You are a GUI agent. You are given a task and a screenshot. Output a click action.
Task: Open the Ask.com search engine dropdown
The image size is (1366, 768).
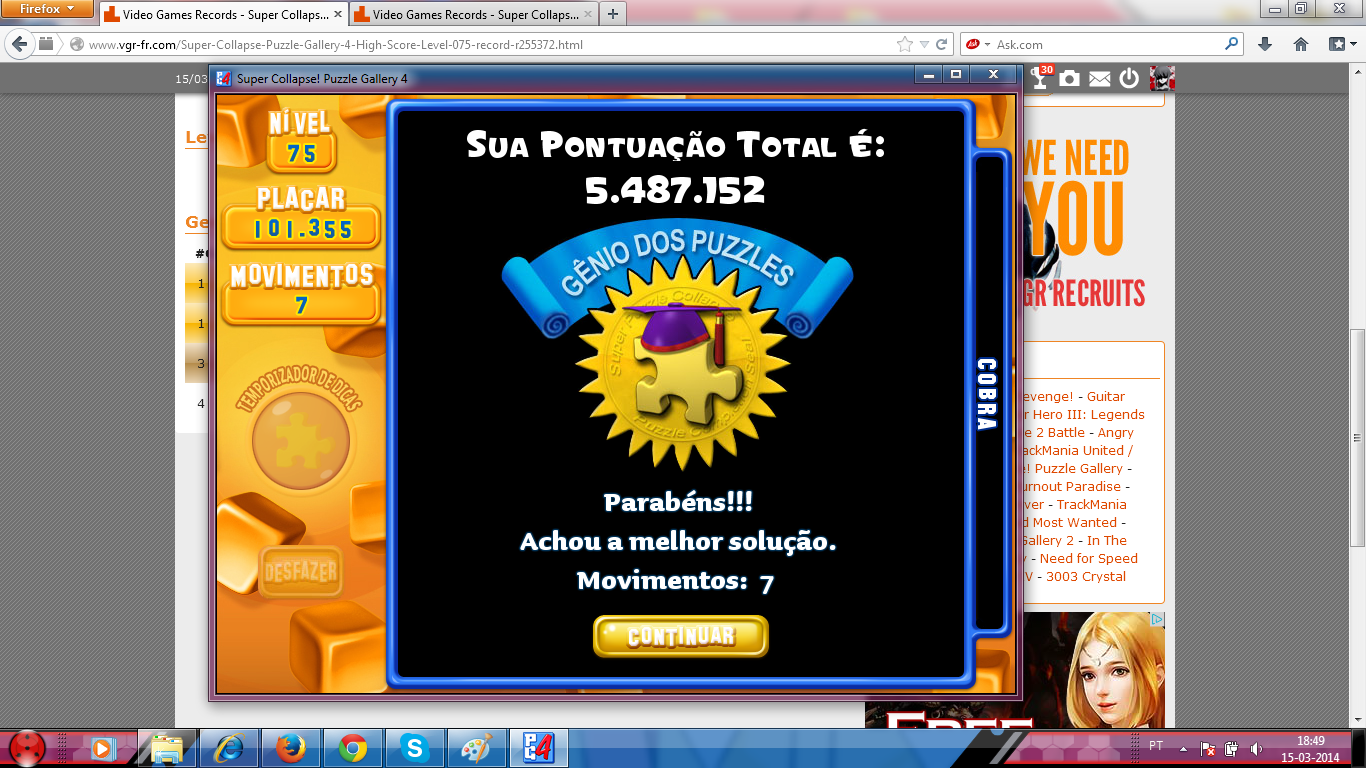(977, 44)
